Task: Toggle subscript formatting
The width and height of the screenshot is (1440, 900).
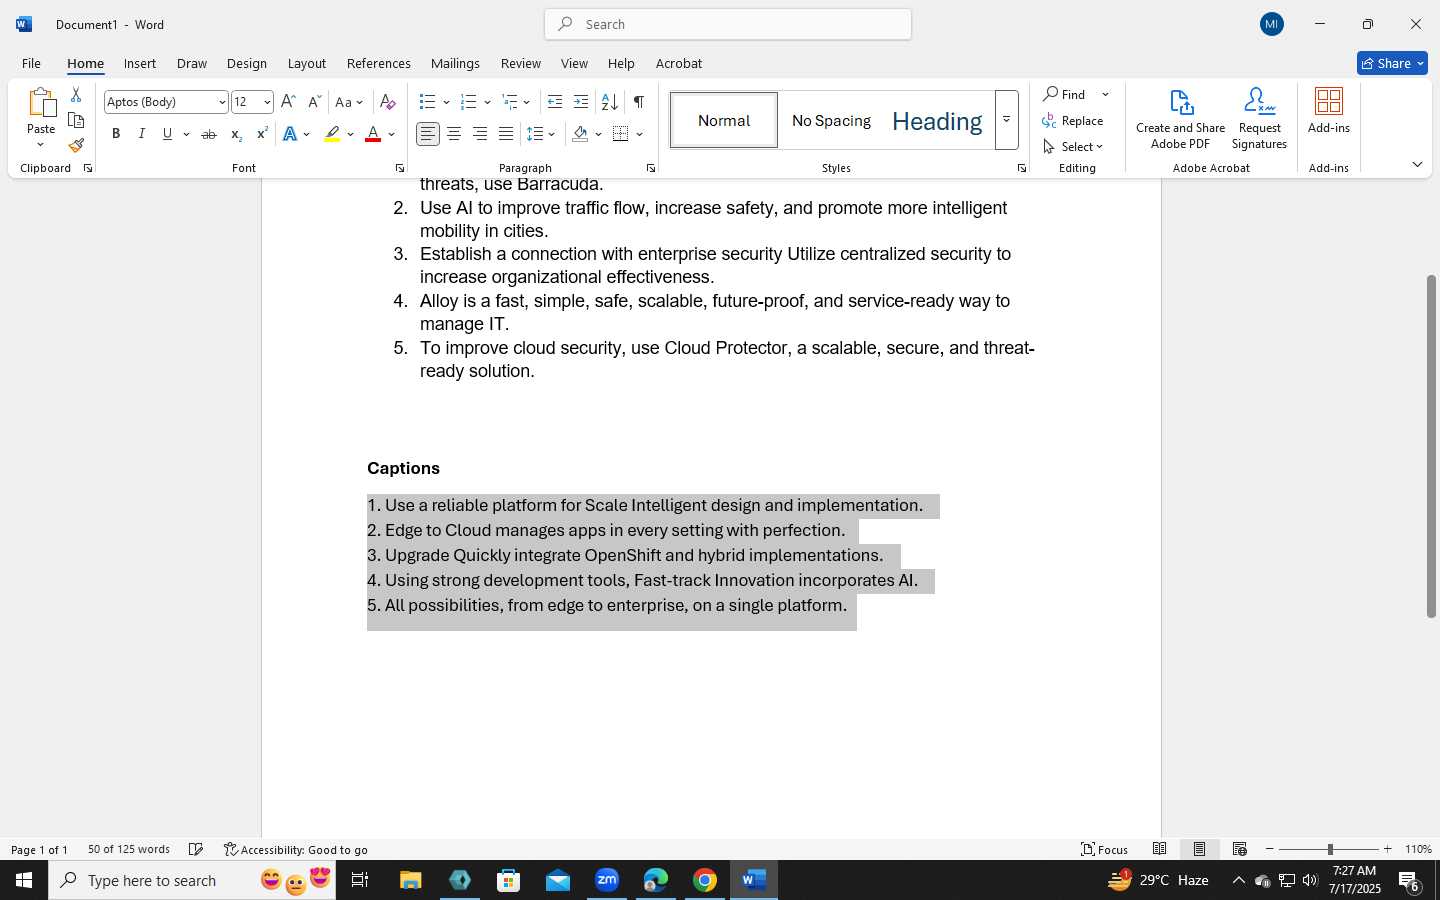Action: [236, 134]
